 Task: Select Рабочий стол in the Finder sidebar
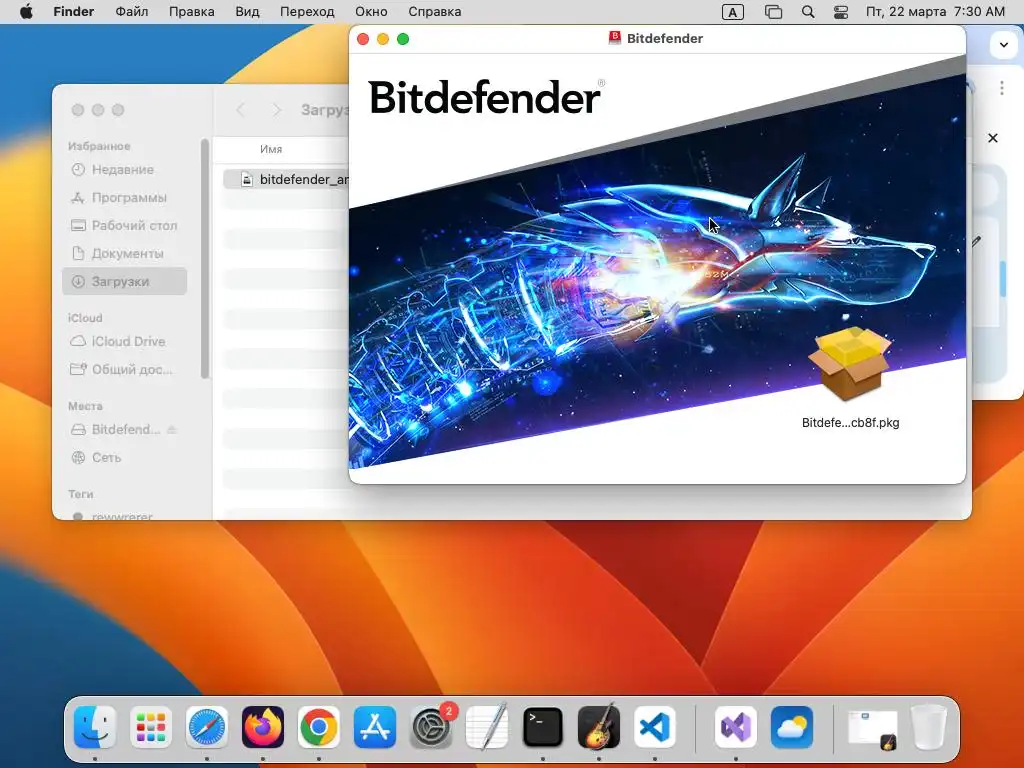coord(125,225)
